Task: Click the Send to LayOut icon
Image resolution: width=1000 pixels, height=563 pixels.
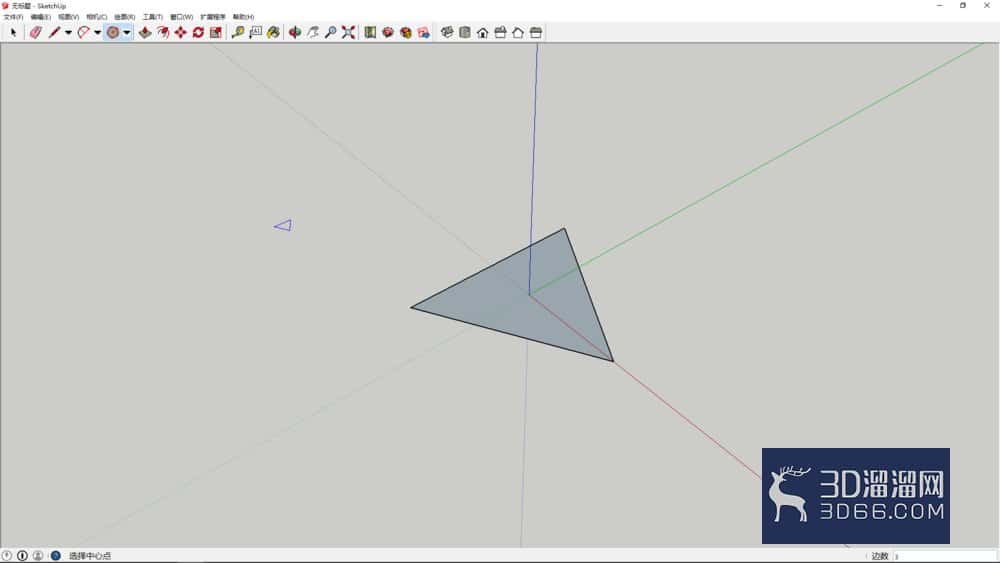Action: [x=406, y=33]
